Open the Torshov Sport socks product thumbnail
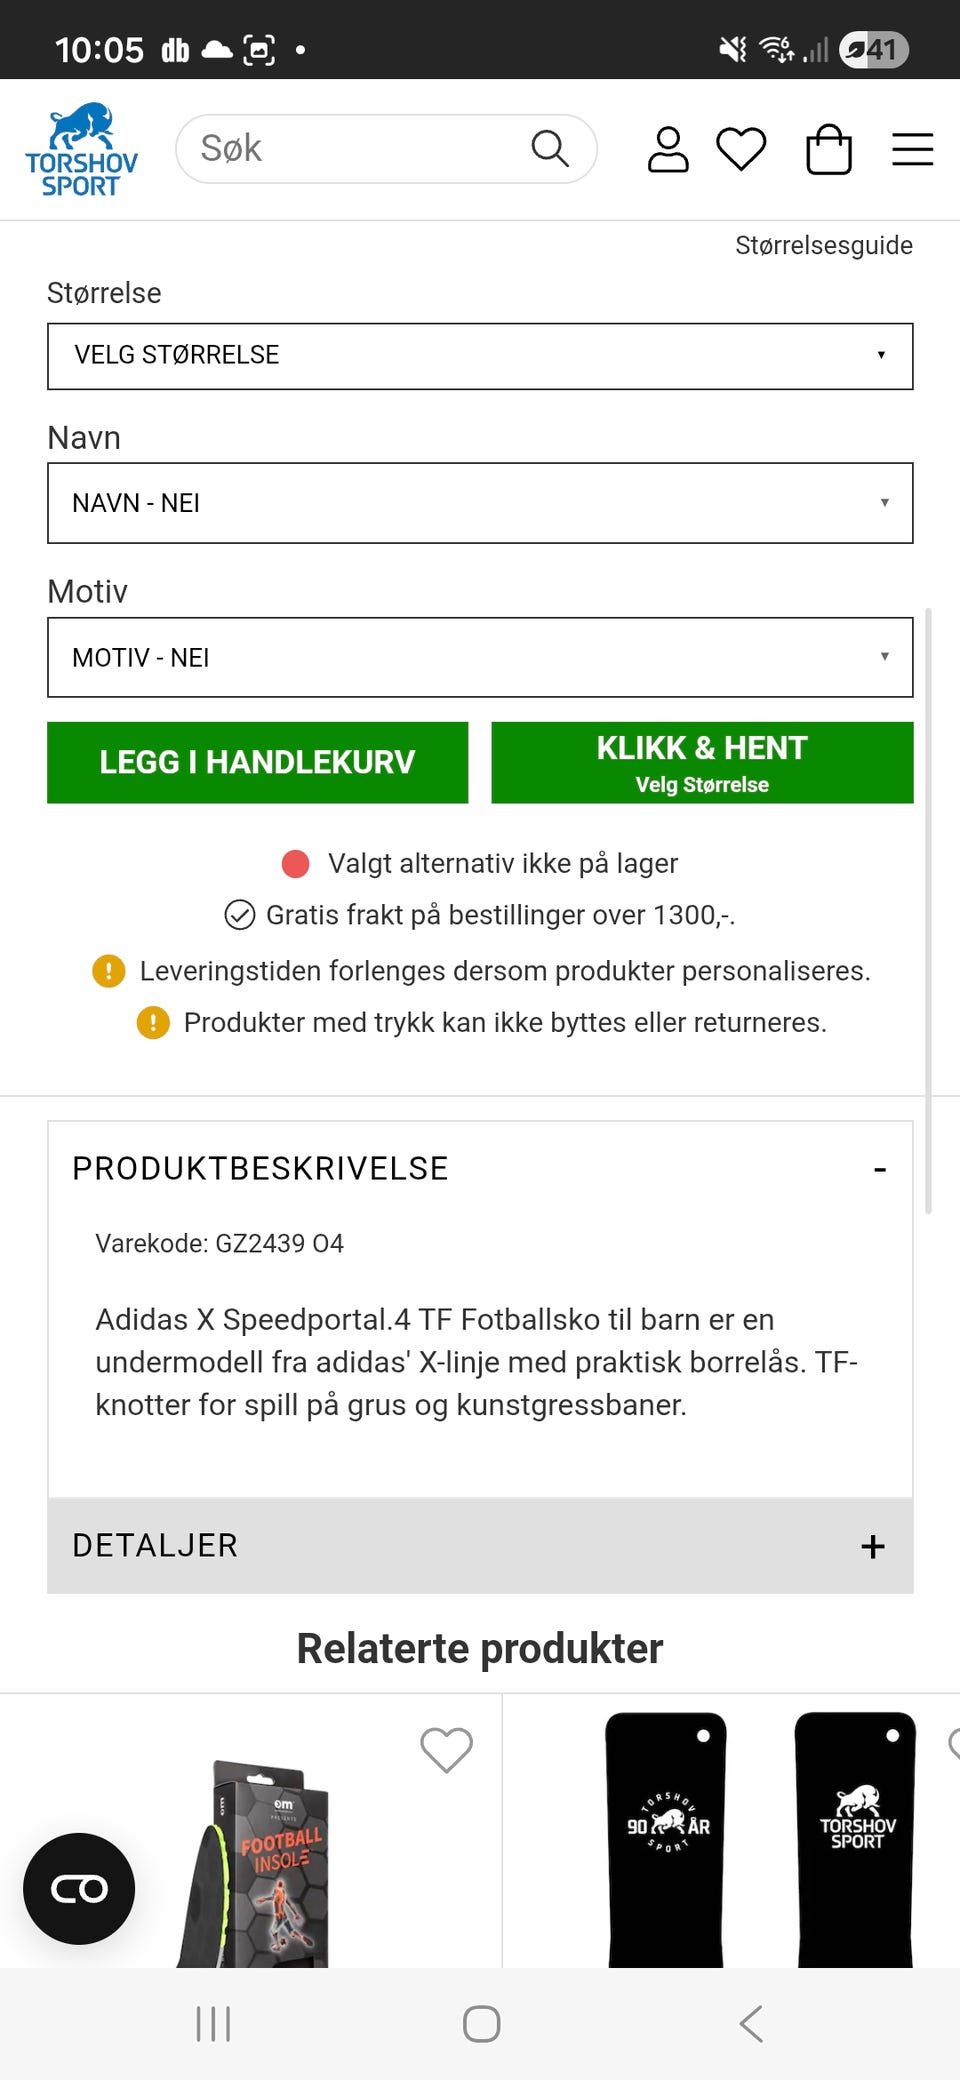 click(760, 1840)
